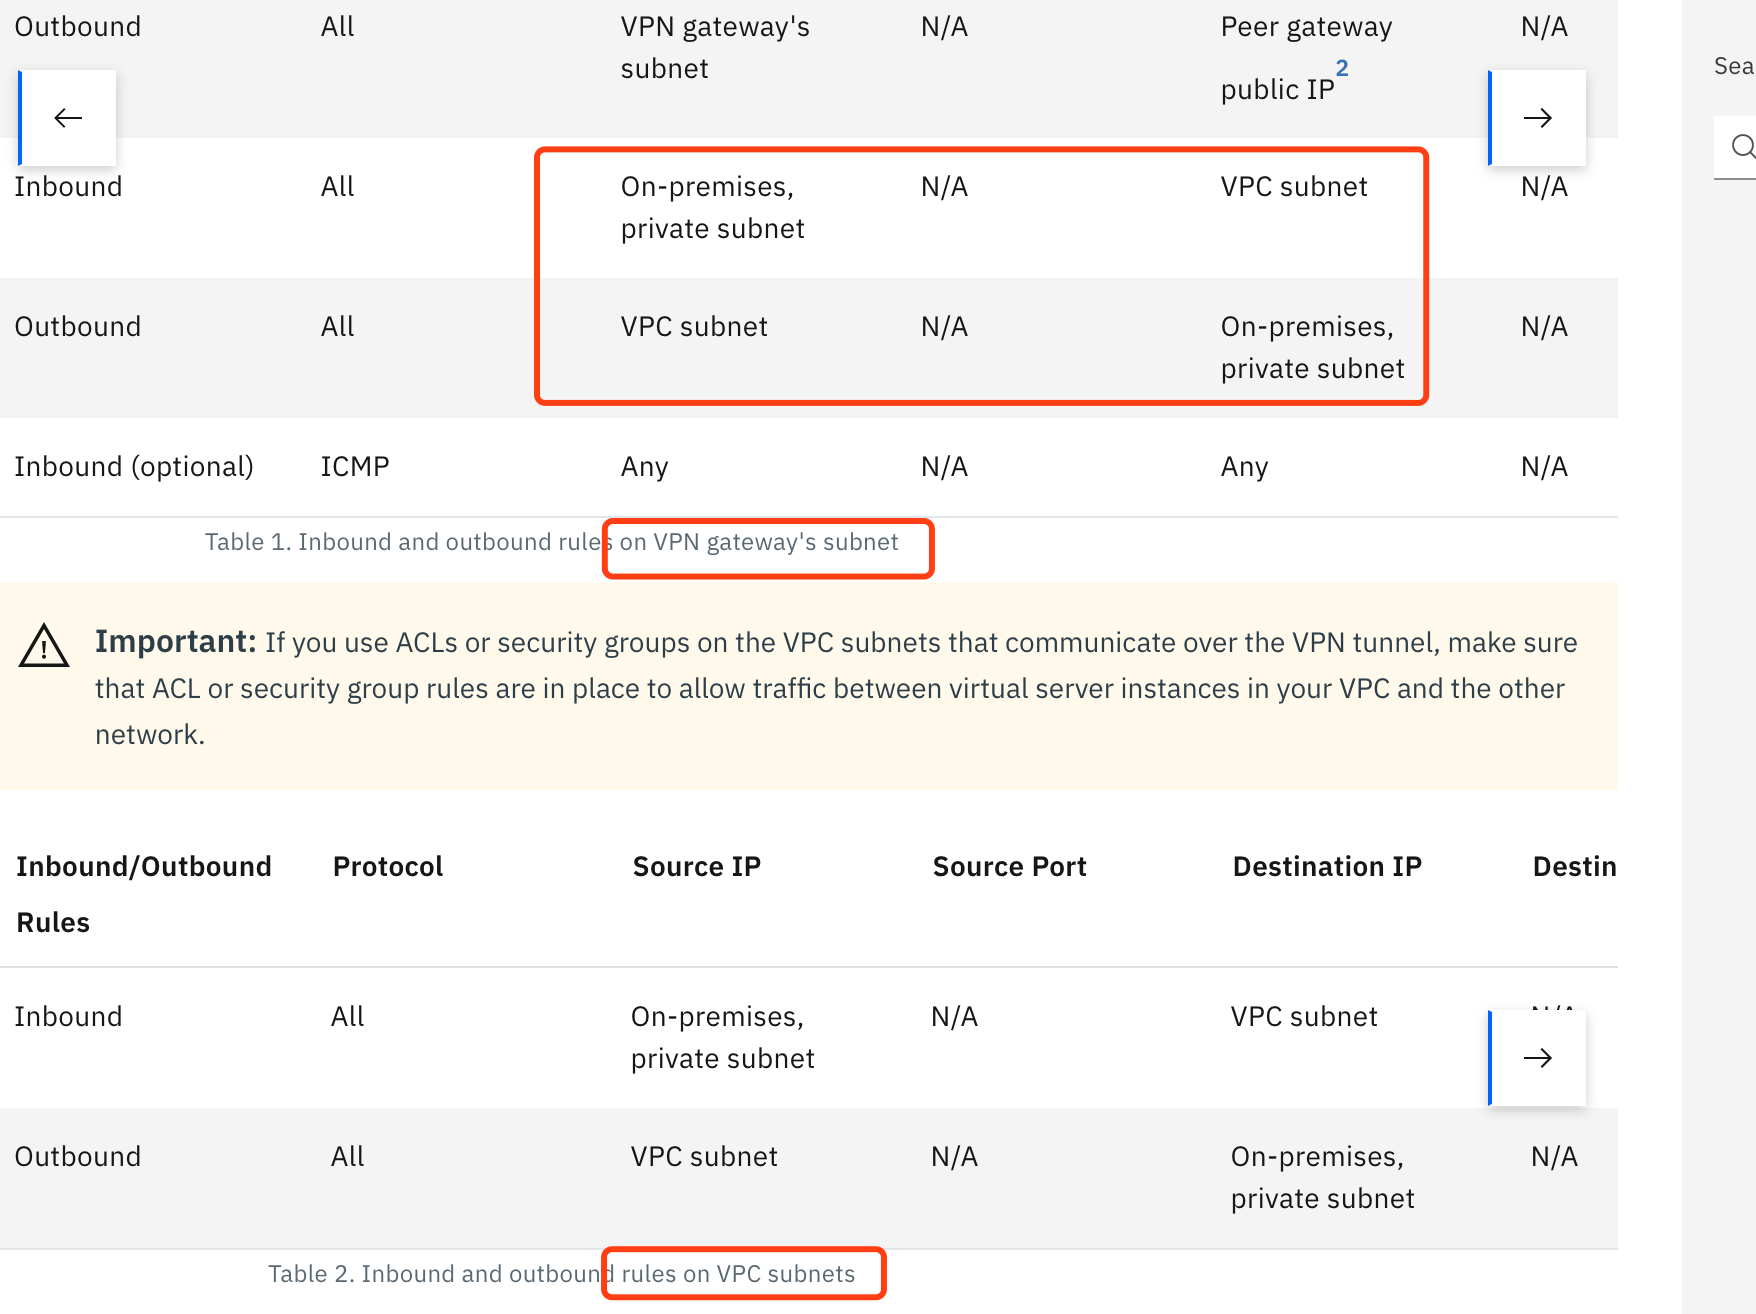Click the Destination IP column header

[1327, 866]
